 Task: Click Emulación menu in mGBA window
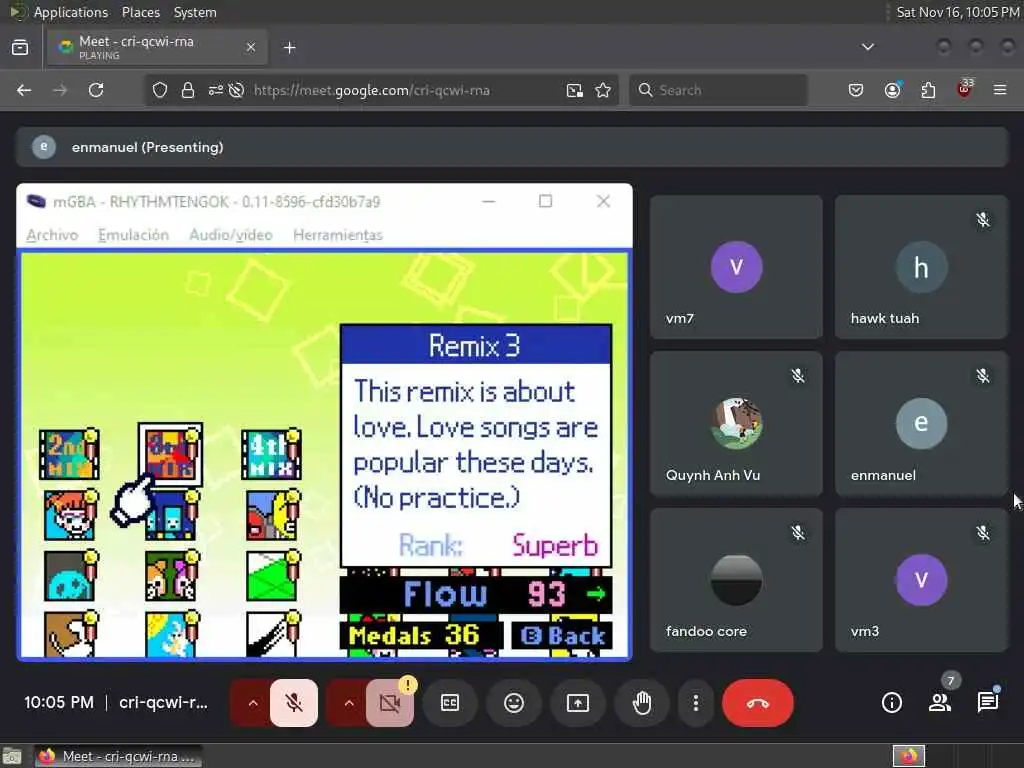tap(133, 234)
